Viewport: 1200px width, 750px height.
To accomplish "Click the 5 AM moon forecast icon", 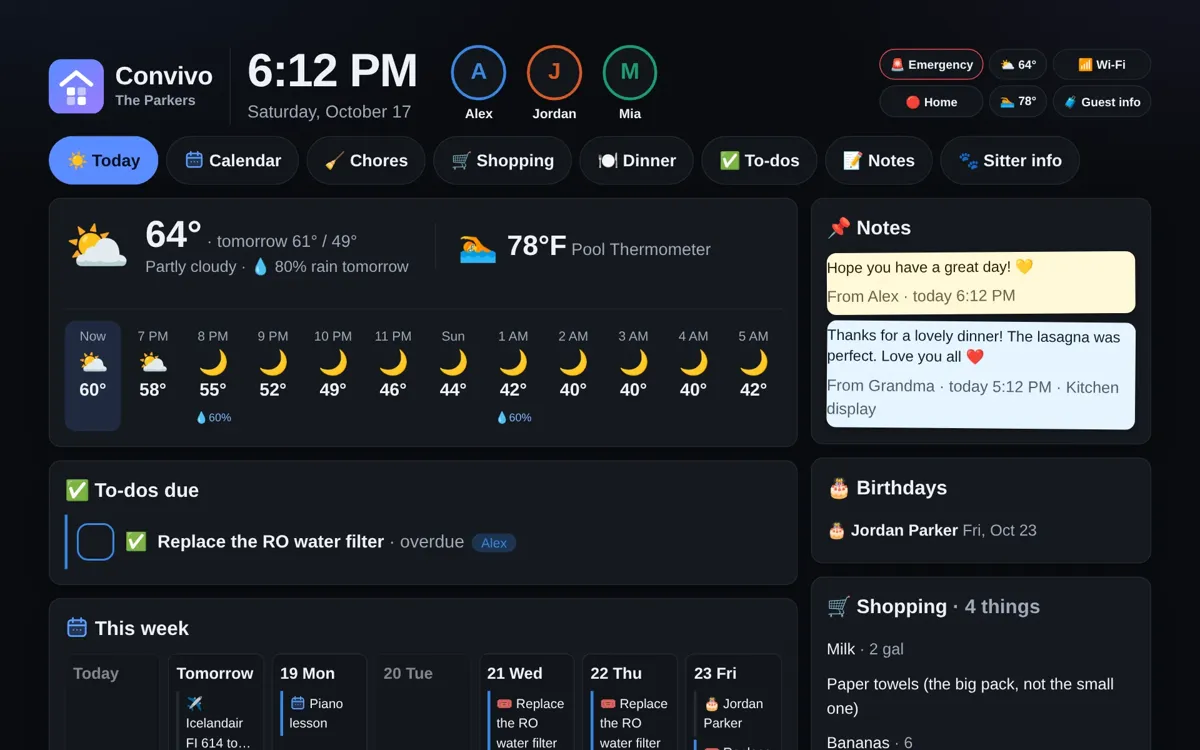I will pyautogui.click(x=753, y=362).
